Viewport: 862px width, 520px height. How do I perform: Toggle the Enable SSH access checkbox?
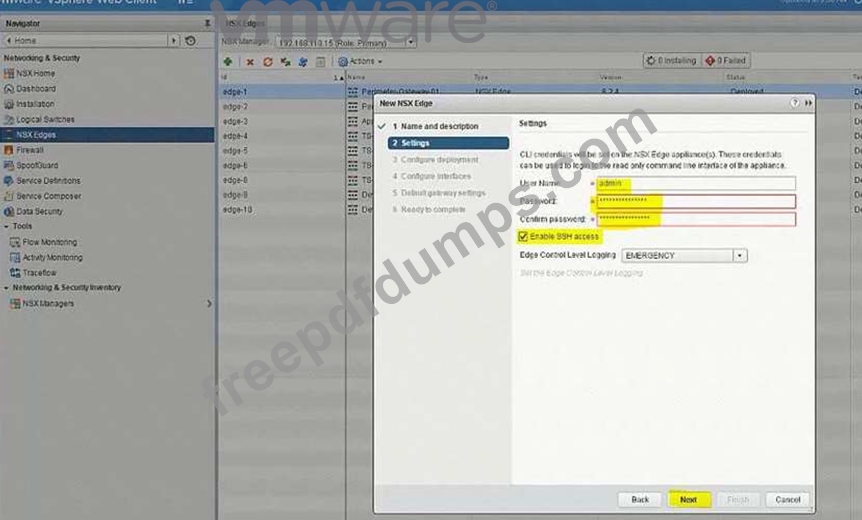523,236
